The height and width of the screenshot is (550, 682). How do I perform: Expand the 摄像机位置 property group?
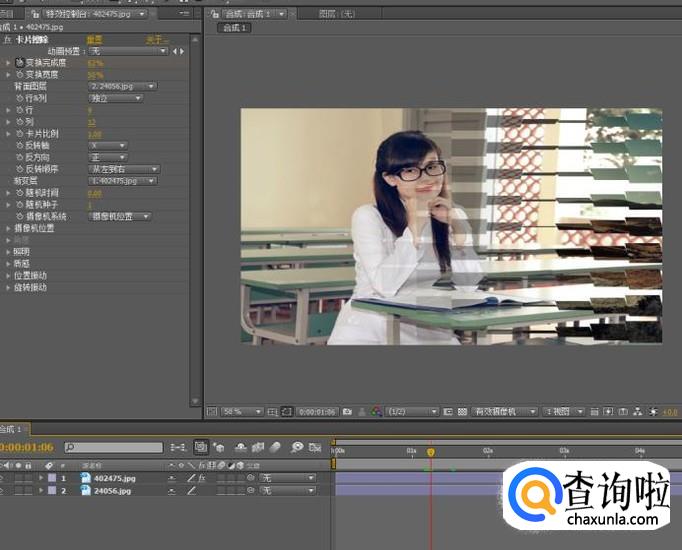coord(8,228)
